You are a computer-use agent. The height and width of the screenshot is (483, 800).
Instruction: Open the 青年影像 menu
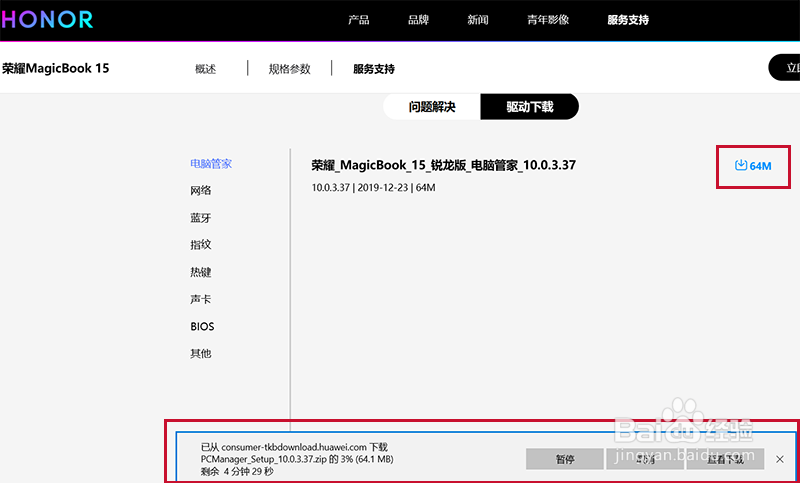click(548, 20)
